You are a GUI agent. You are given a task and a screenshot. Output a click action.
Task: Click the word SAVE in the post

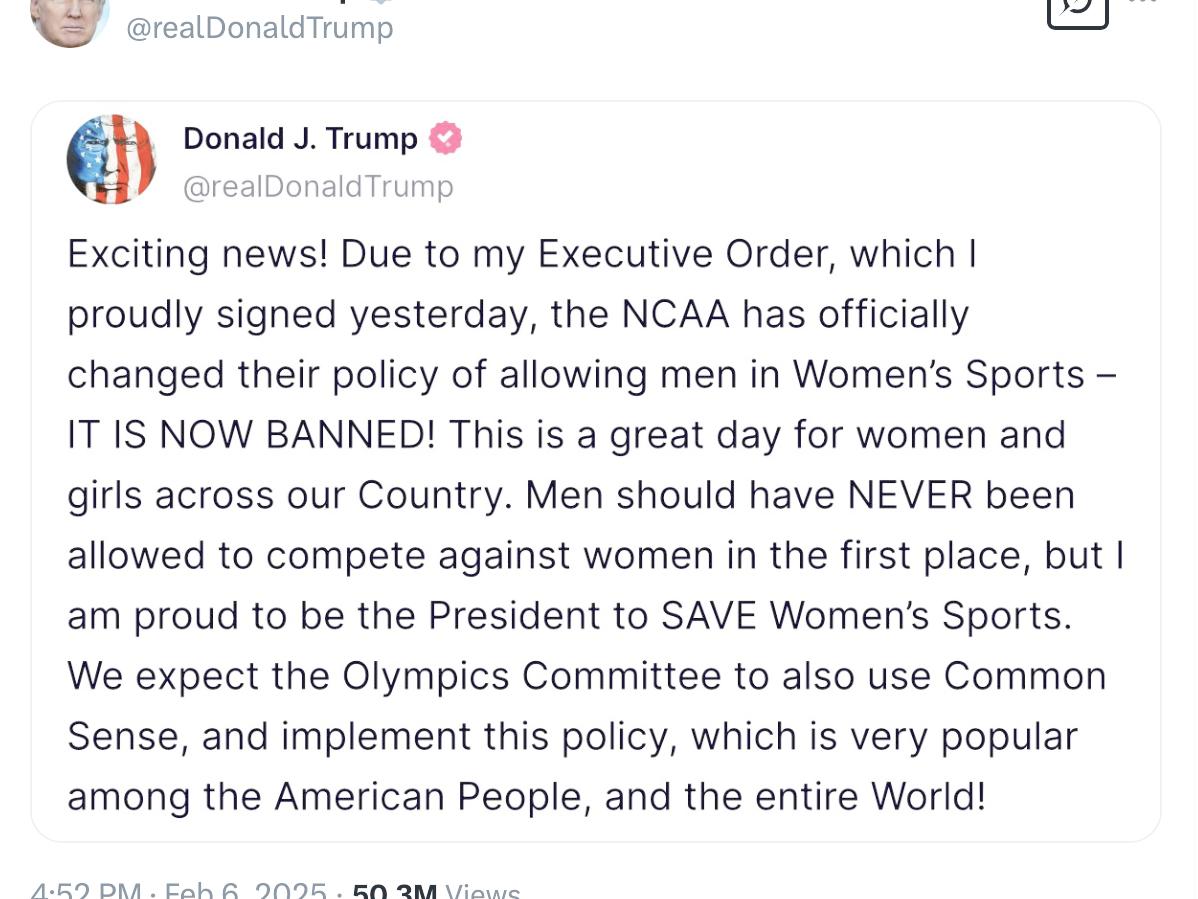tap(709, 616)
